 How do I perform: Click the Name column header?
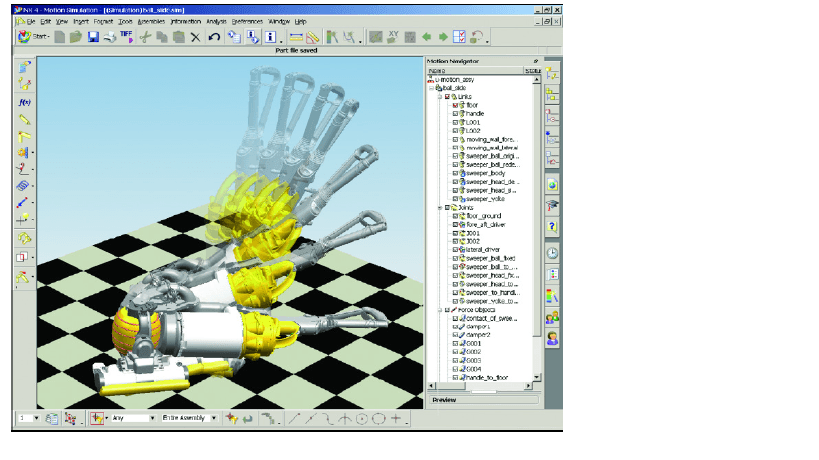pyautogui.click(x=475, y=70)
